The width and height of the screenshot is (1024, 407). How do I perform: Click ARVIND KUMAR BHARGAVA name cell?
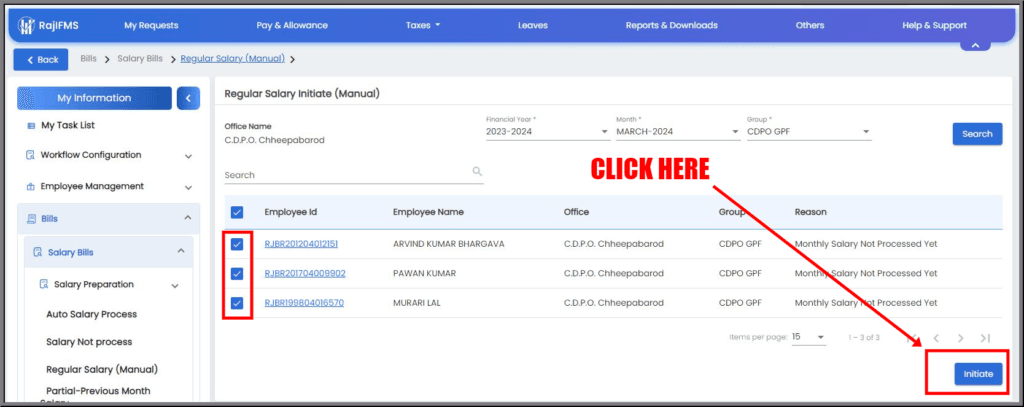tap(449, 244)
